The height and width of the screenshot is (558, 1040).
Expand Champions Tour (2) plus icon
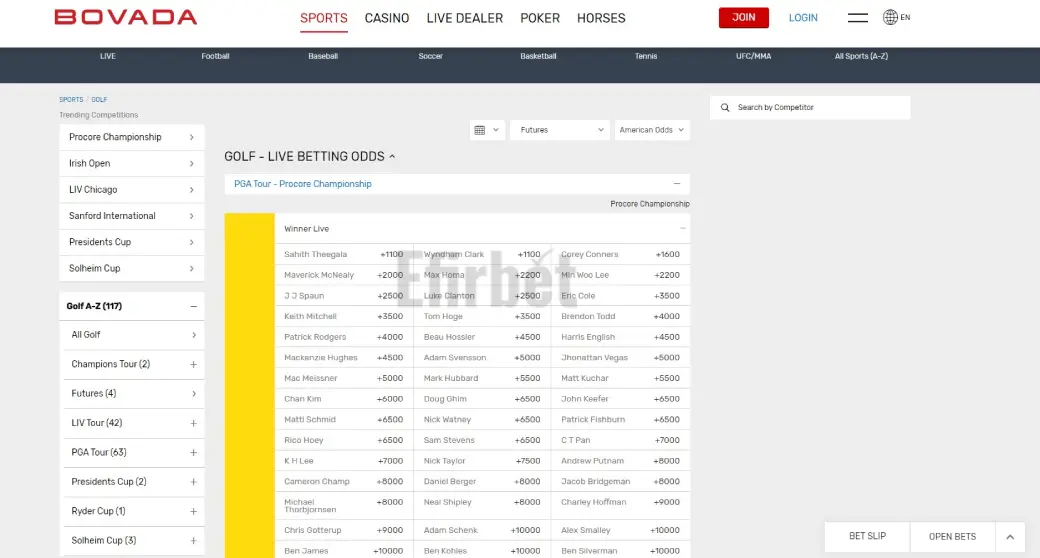click(193, 364)
